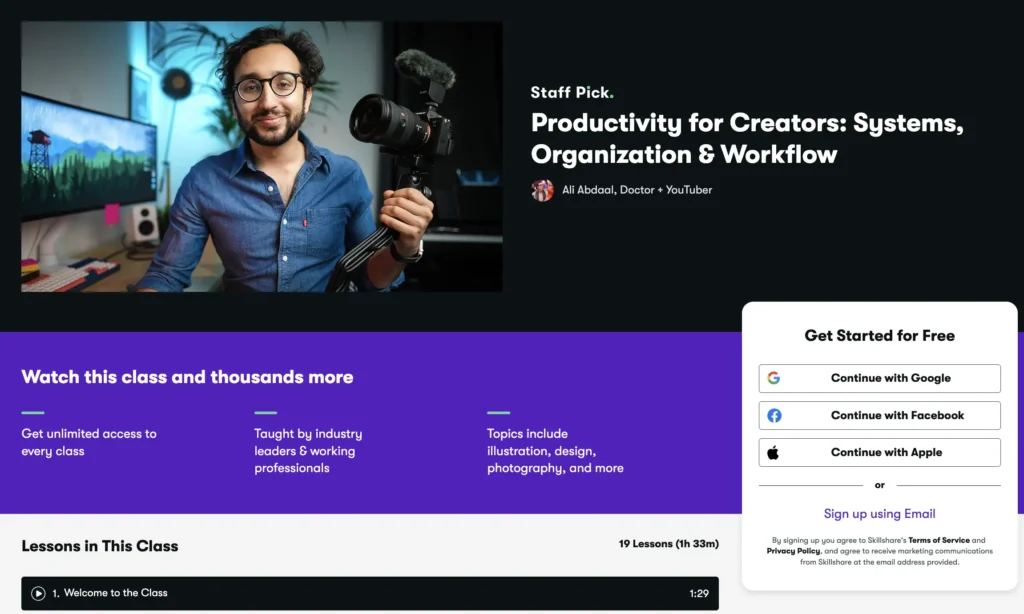This screenshot has width=1024, height=614.
Task: Click the Lessons in This Class heading
Action: coord(100,546)
